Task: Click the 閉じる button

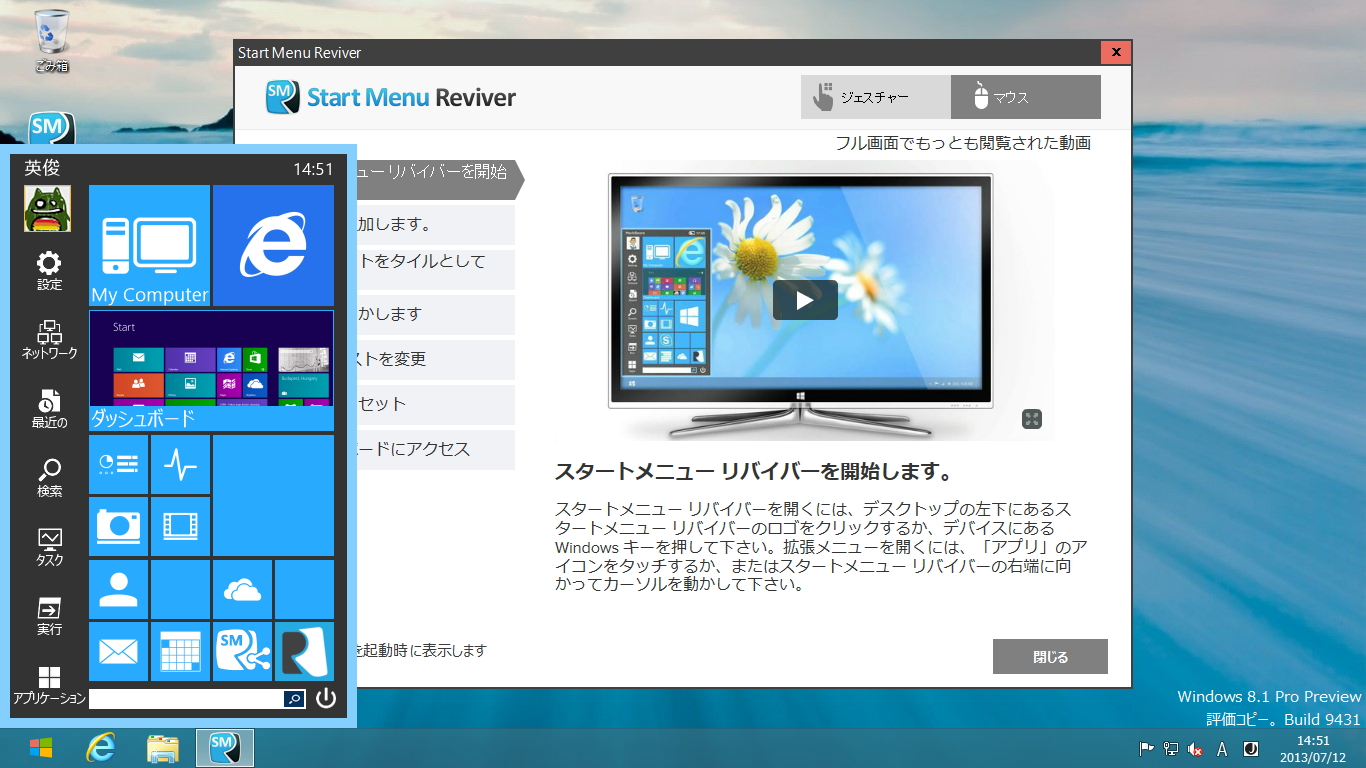Action: coord(1049,656)
